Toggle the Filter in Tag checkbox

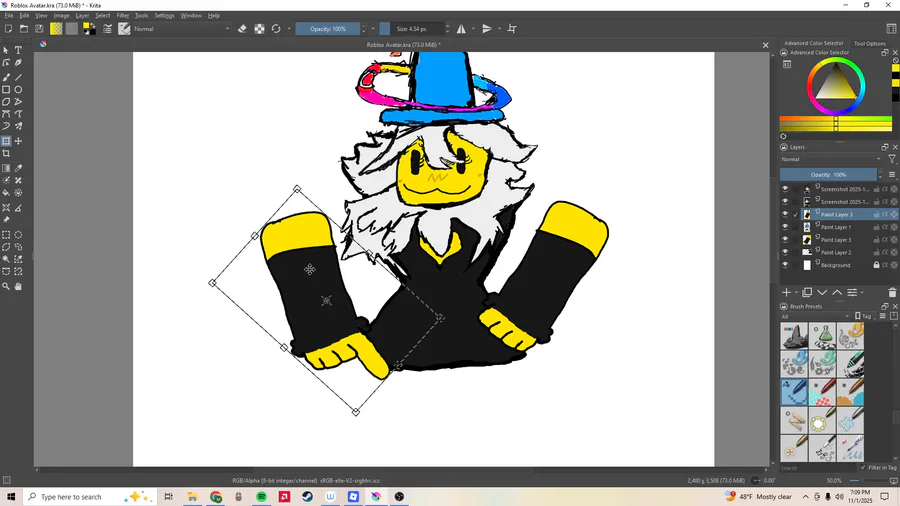coord(863,468)
